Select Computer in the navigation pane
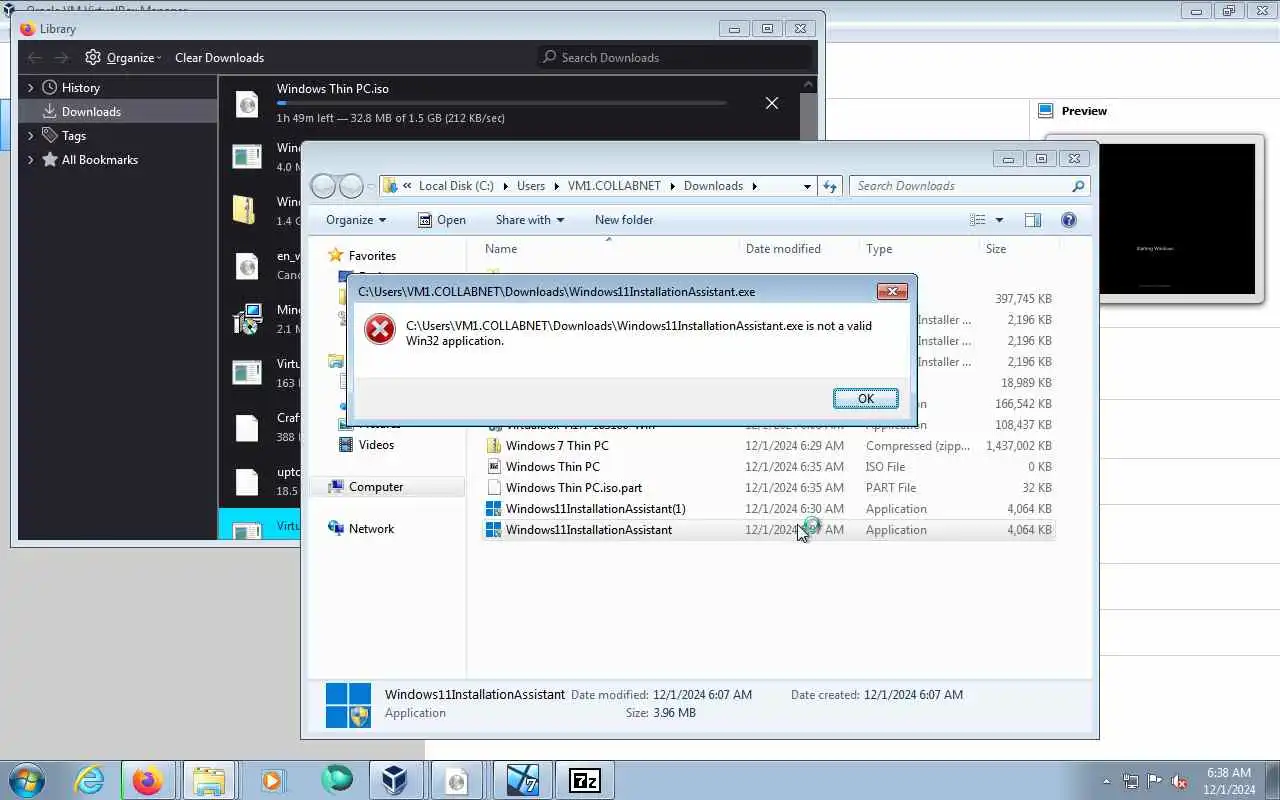 [376, 487]
